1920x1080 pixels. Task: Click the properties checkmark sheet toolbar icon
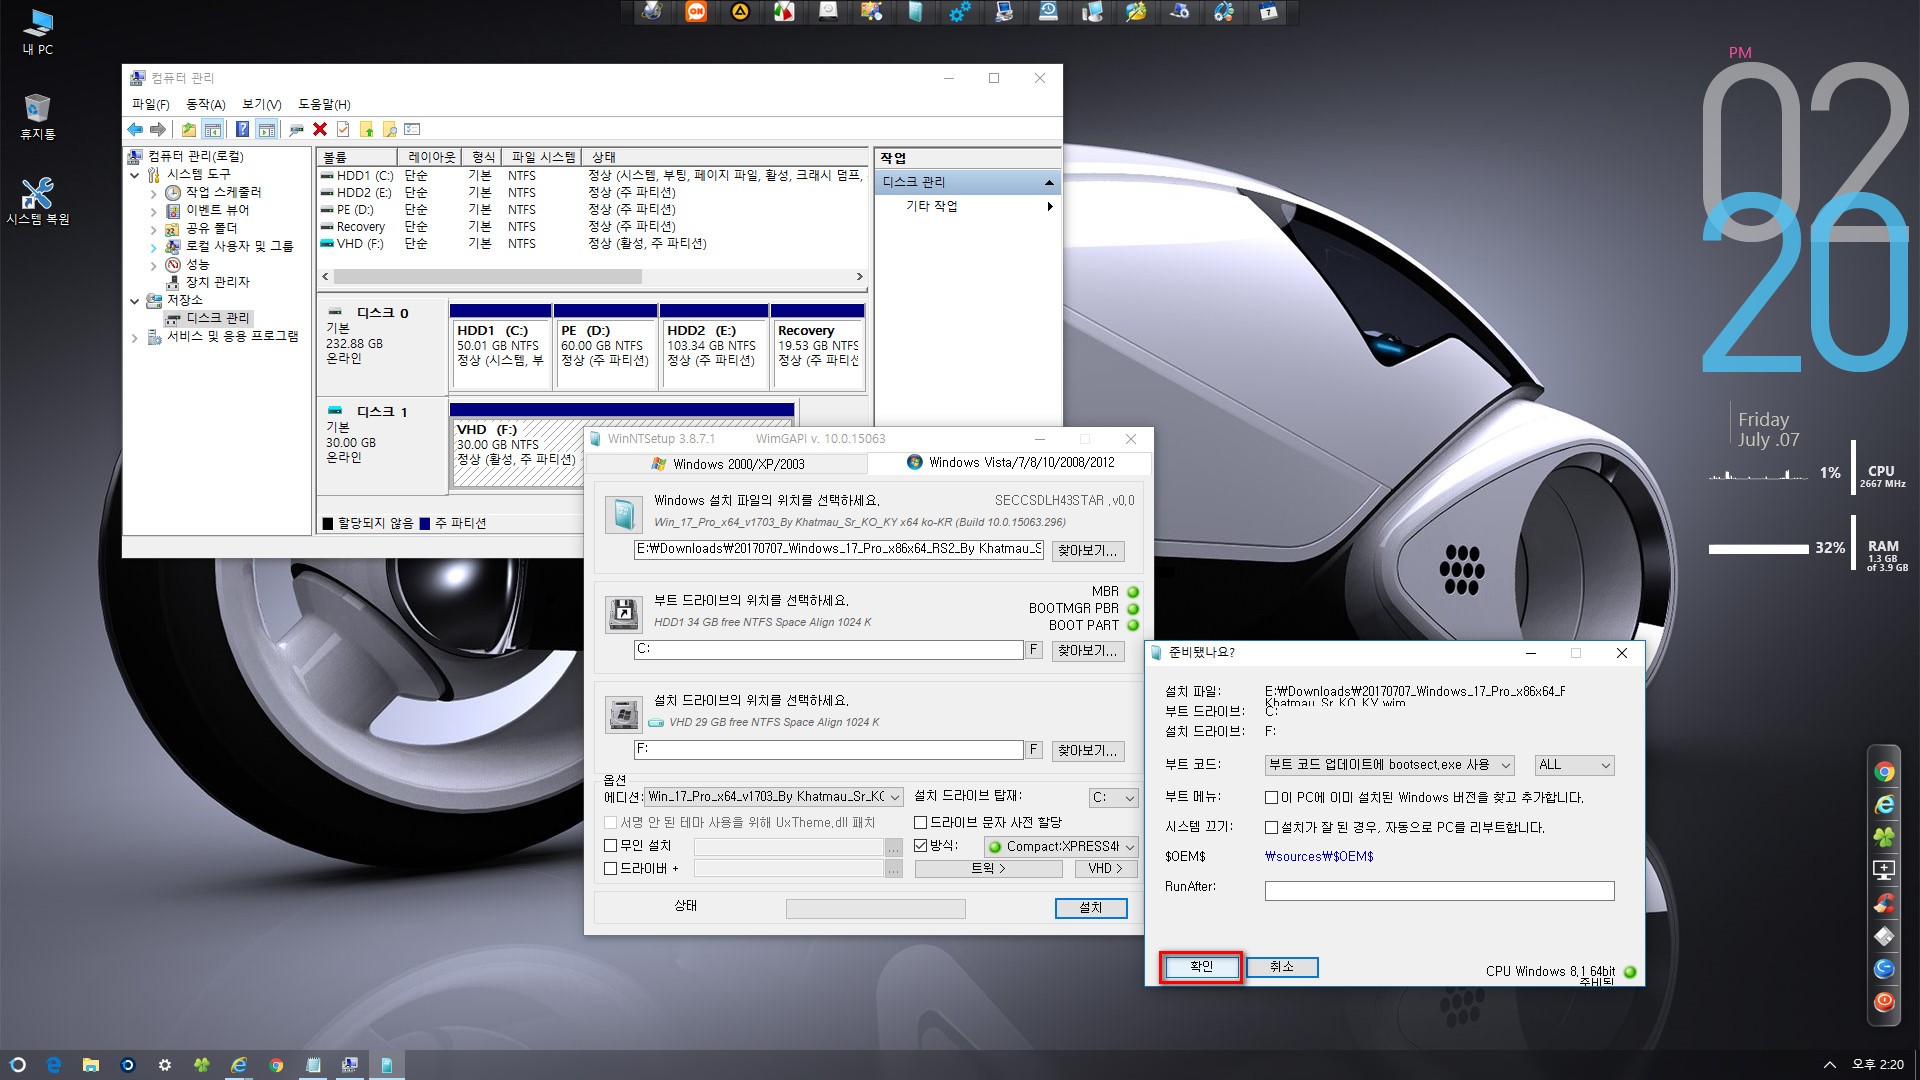343,129
